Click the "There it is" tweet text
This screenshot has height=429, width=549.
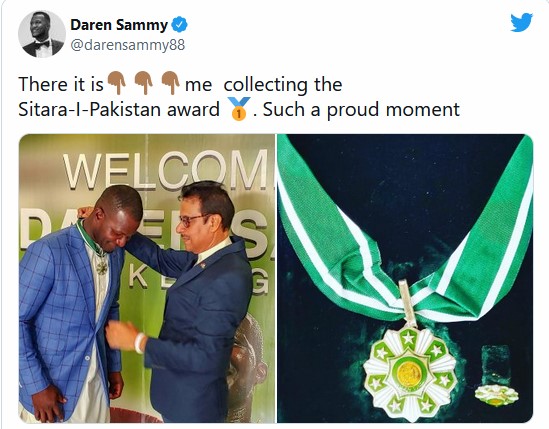point(61,84)
